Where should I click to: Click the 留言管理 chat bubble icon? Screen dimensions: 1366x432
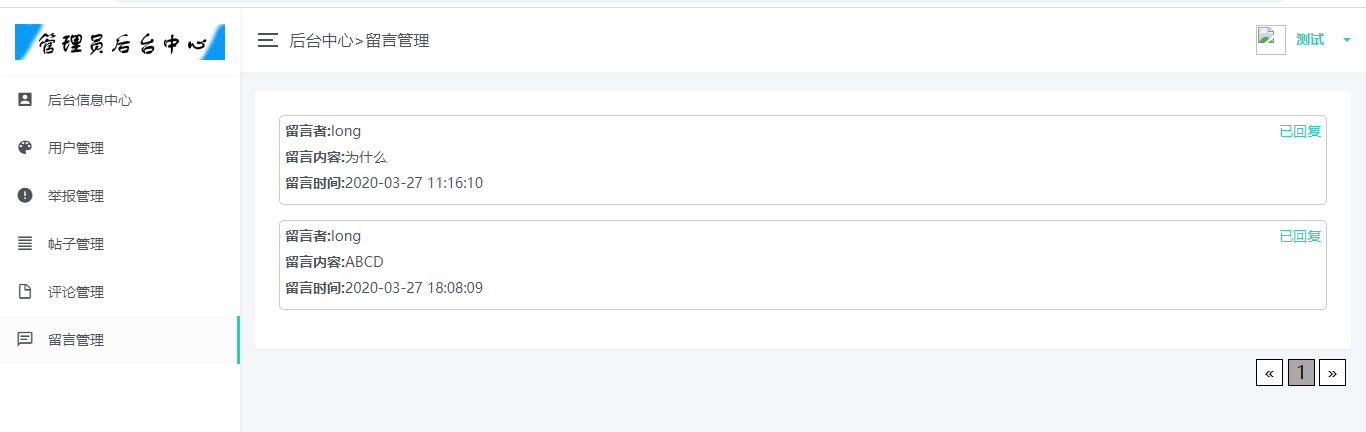point(25,340)
